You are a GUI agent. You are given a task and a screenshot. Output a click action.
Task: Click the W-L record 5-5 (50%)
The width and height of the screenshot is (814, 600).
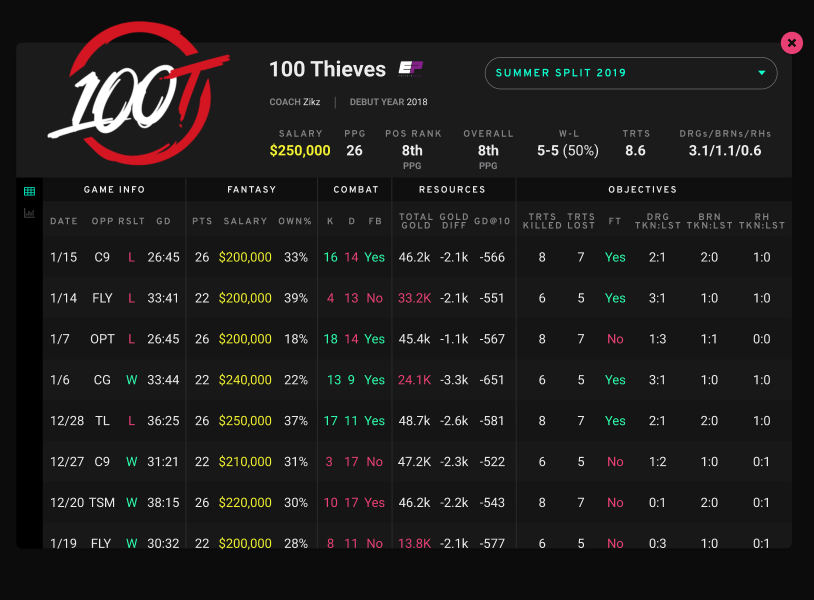pos(568,151)
